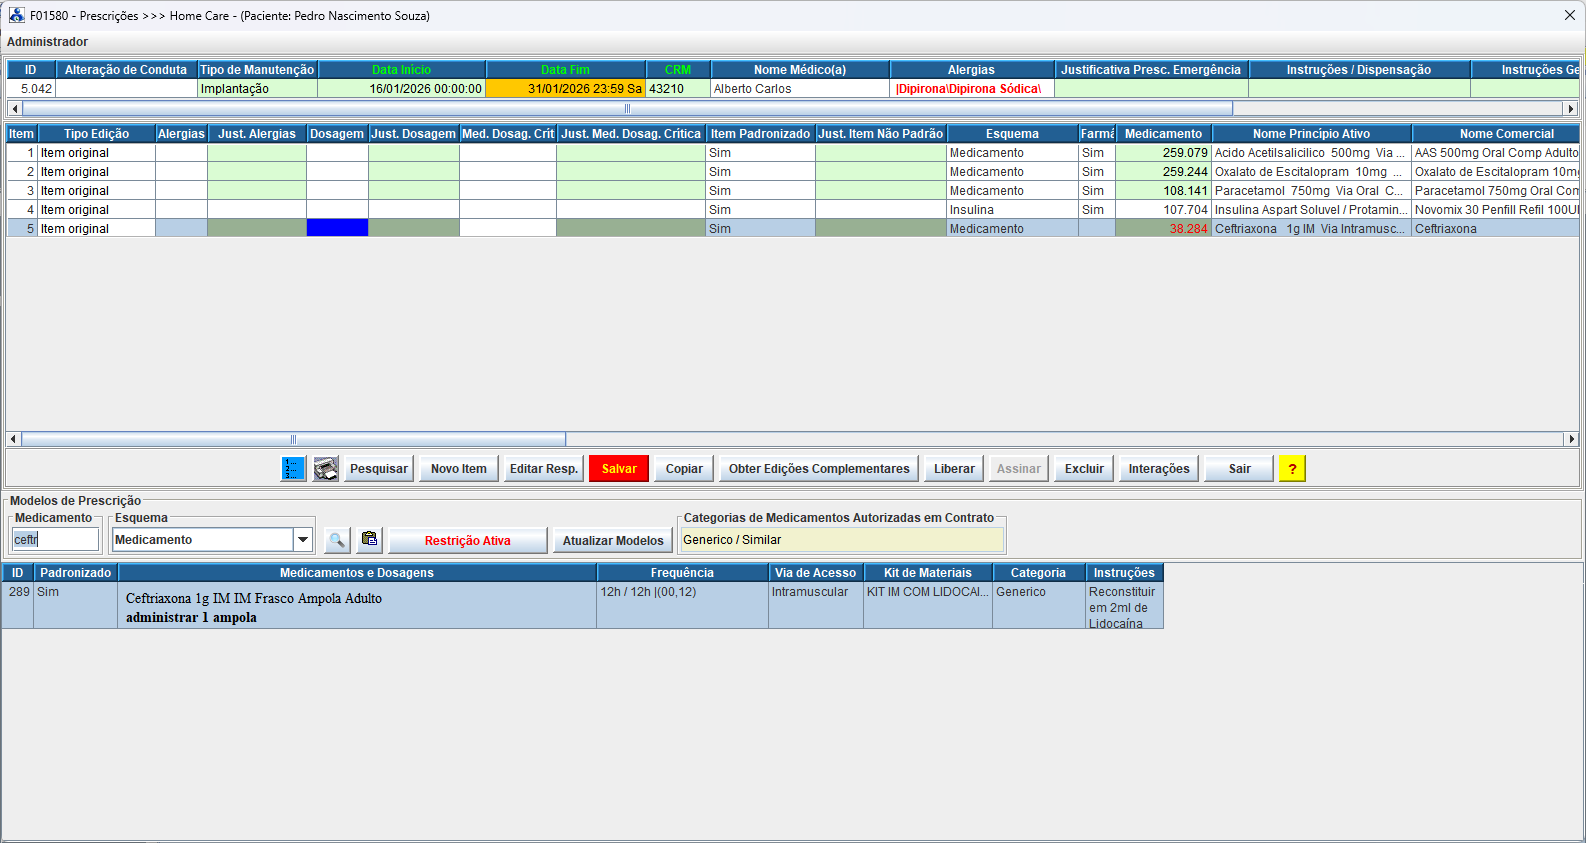The width and height of the screenshot is (1586, 843).
Task: Click the Medicamento search input field
Action: [x=56, y=540]
